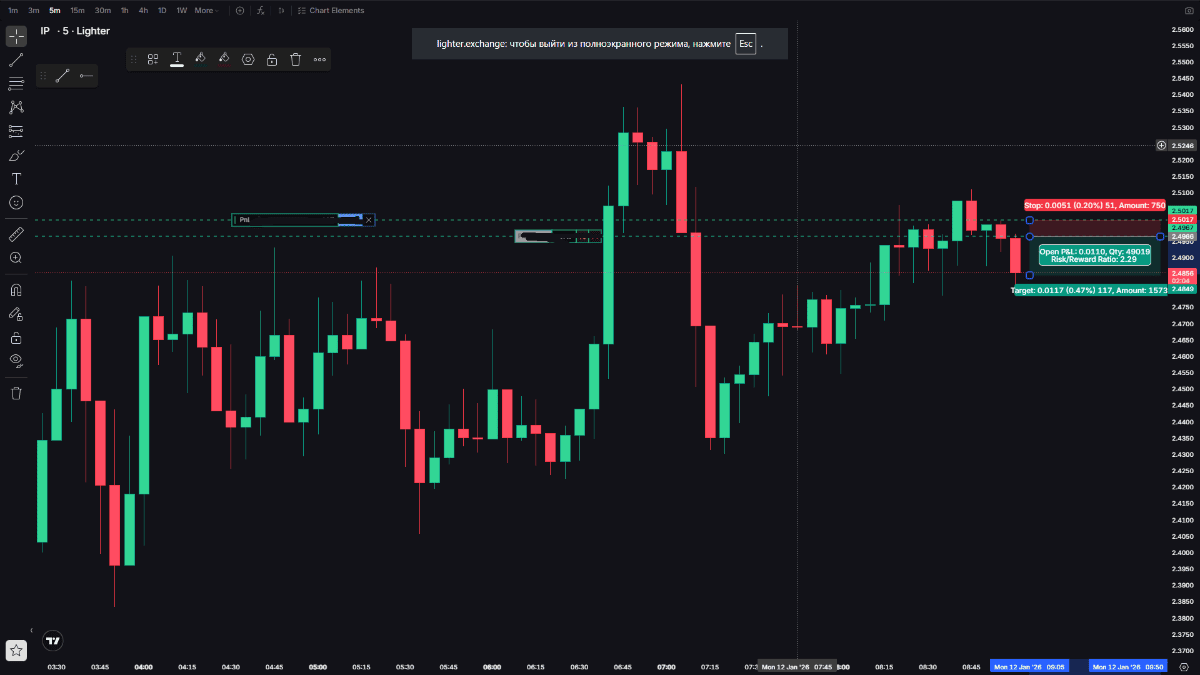
Task: Switch to 1D timeframe
Action: [162, 11]
